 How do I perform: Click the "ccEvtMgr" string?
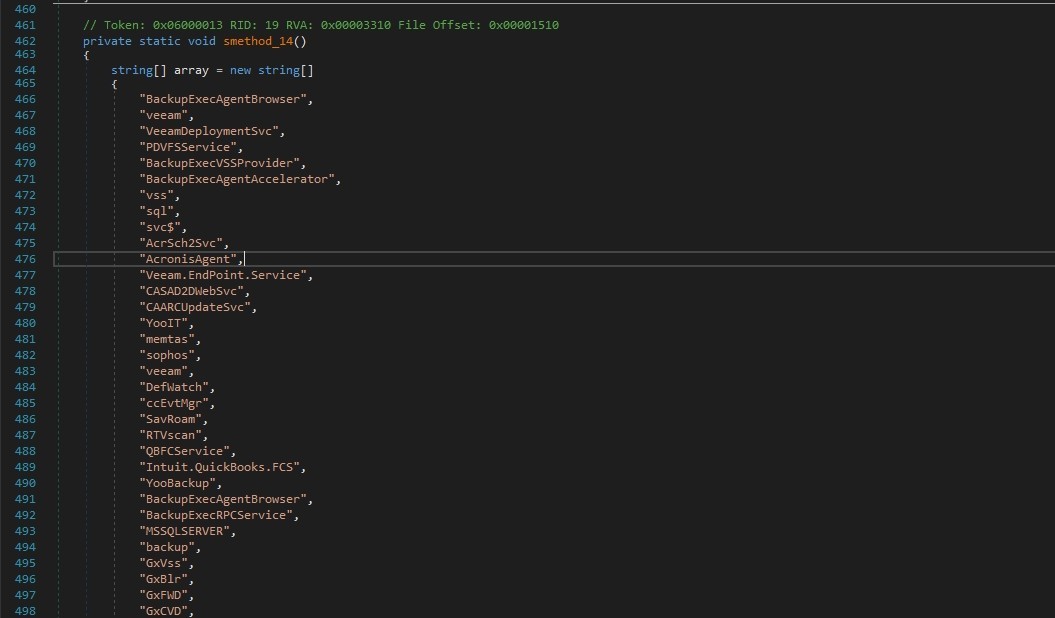point(174,403)
